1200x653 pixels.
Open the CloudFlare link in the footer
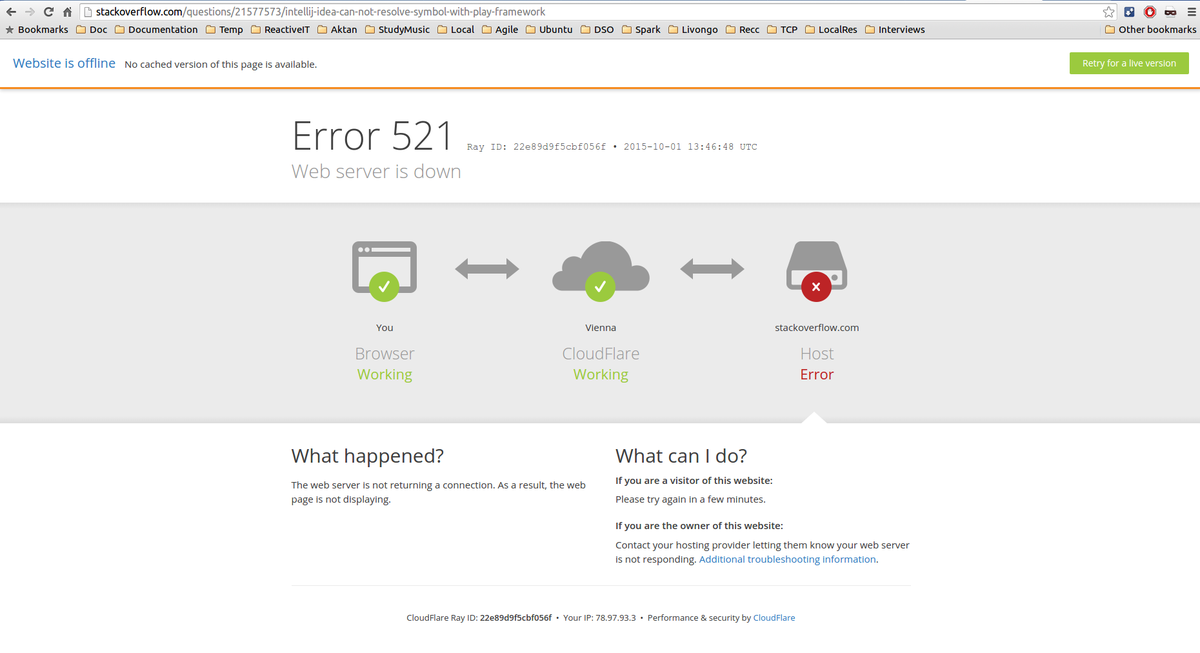[774, 618]
